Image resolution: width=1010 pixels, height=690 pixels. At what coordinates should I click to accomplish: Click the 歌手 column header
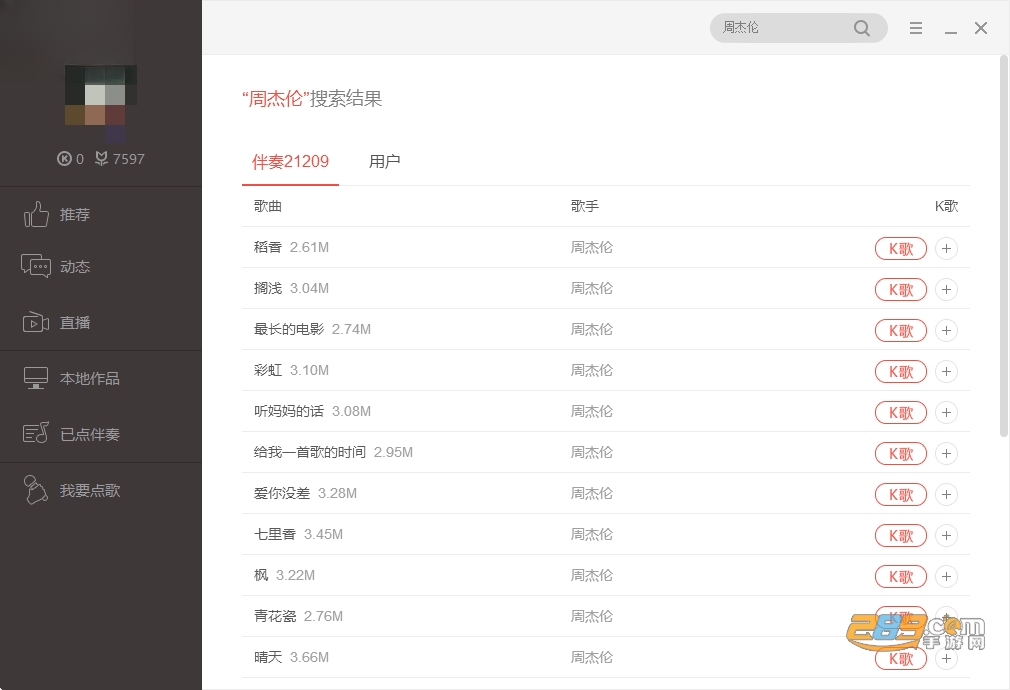[585, 206]
